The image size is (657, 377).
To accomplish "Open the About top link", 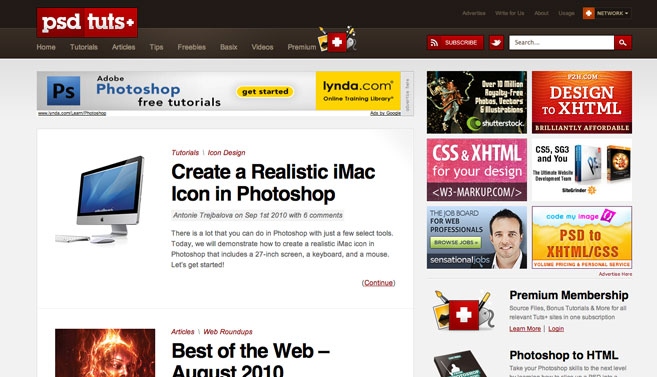I will [x=541, y=13].
